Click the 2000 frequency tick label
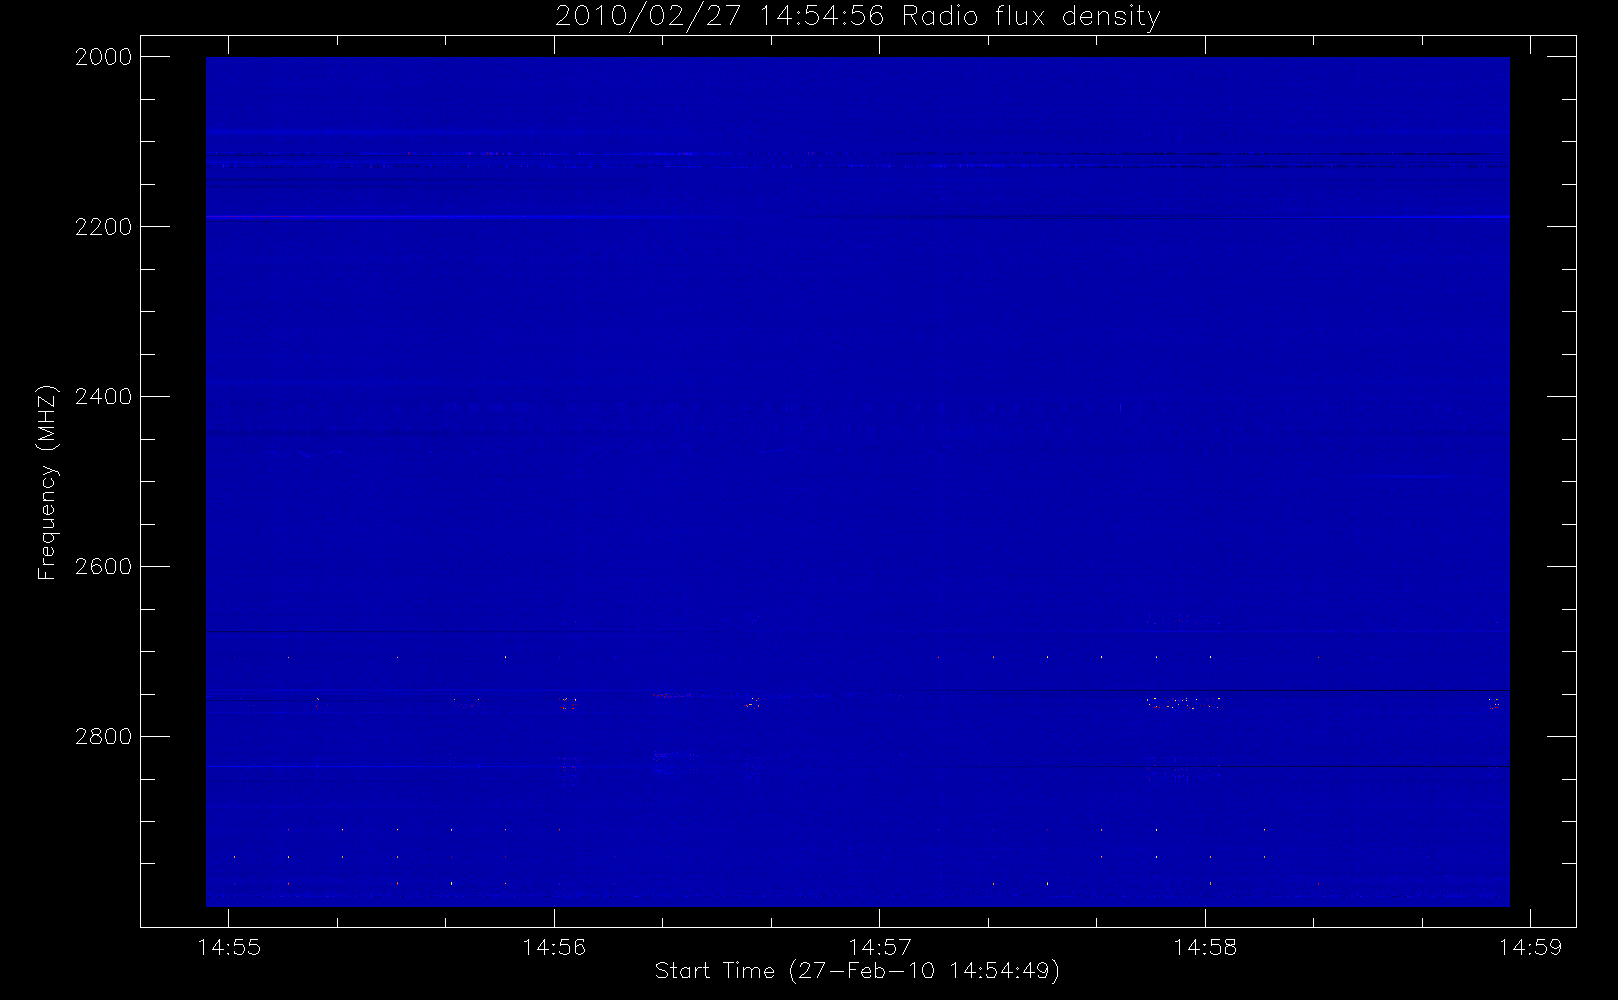The width and height of the screenshot is (1618, 1000). (x=104, y=57)
